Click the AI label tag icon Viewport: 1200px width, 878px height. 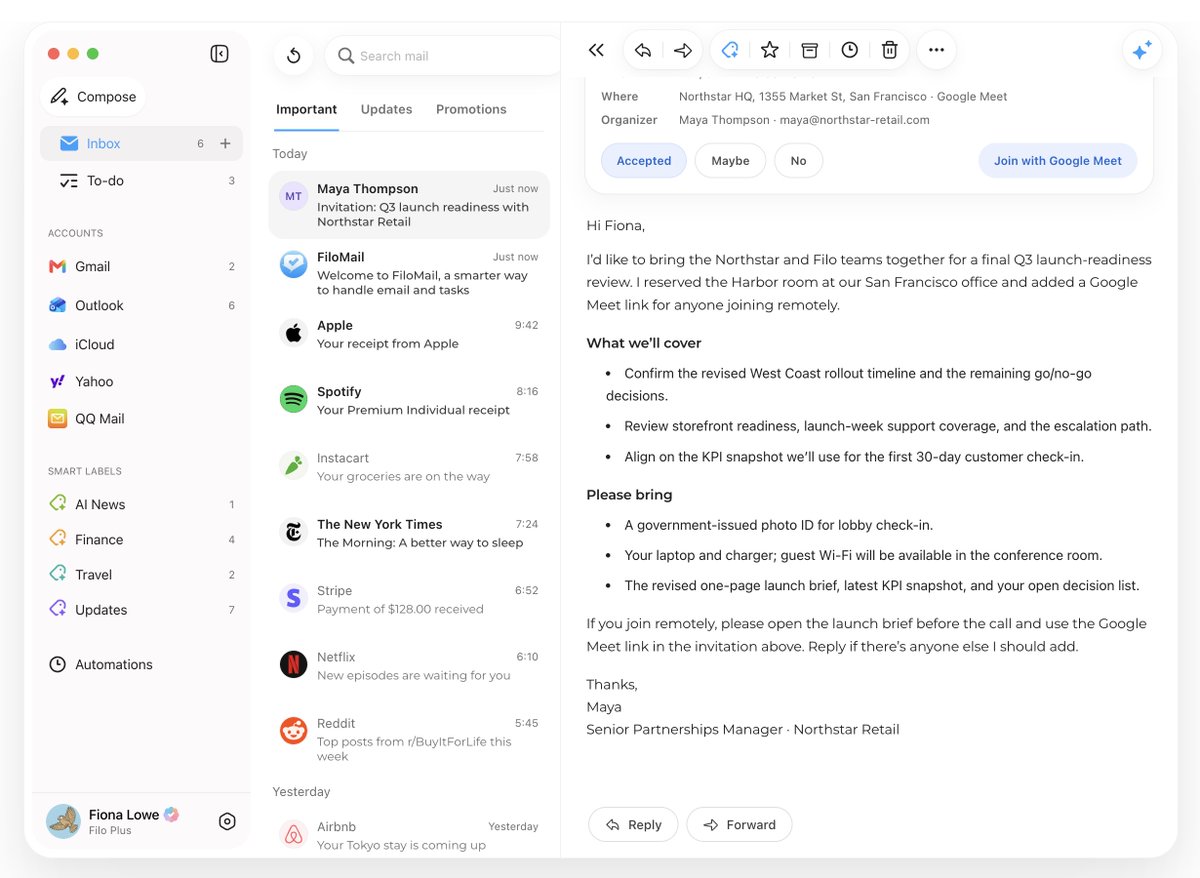(x=731, y=50)
